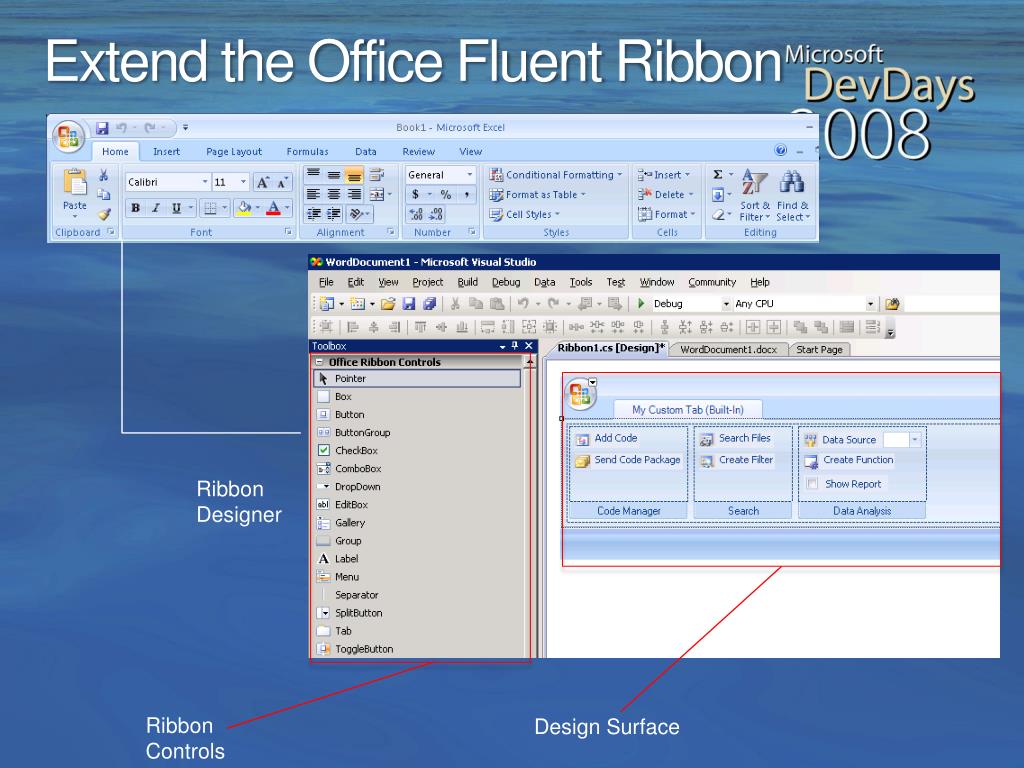
Task: Switch to the Start Page tab
Action: click(x=819, y=349)
